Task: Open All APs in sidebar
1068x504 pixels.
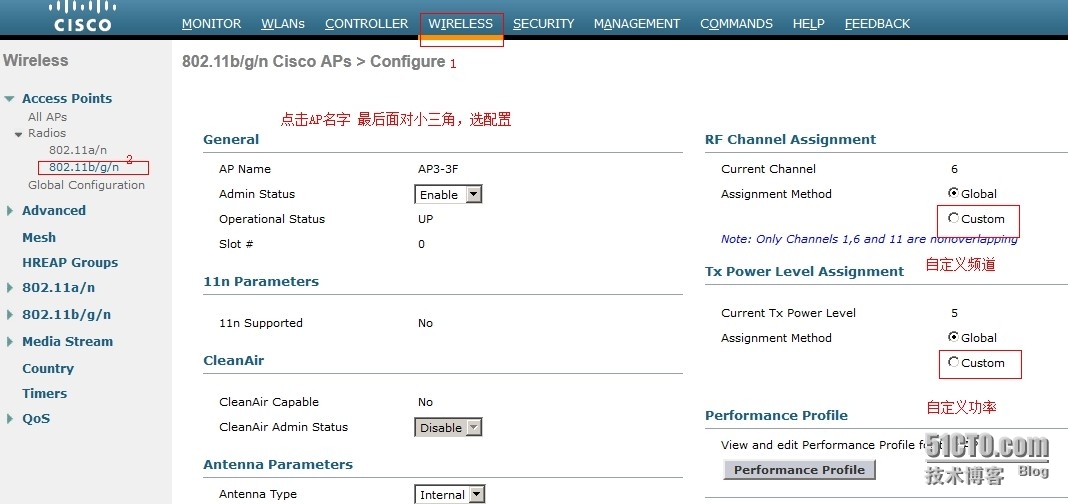Action: [x=48, y=117]
